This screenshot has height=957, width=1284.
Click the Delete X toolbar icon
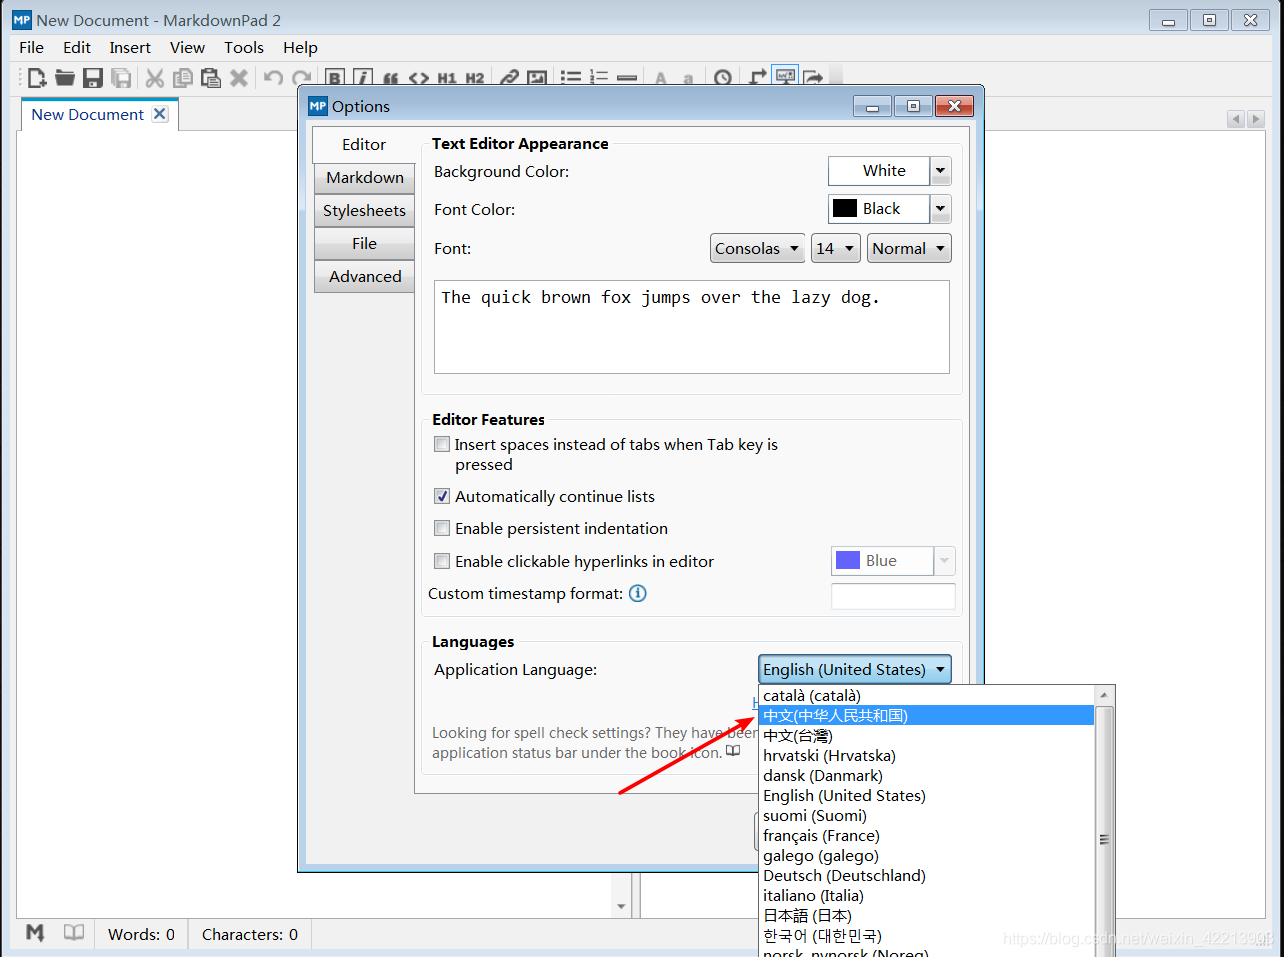click(x=239, y=78)
